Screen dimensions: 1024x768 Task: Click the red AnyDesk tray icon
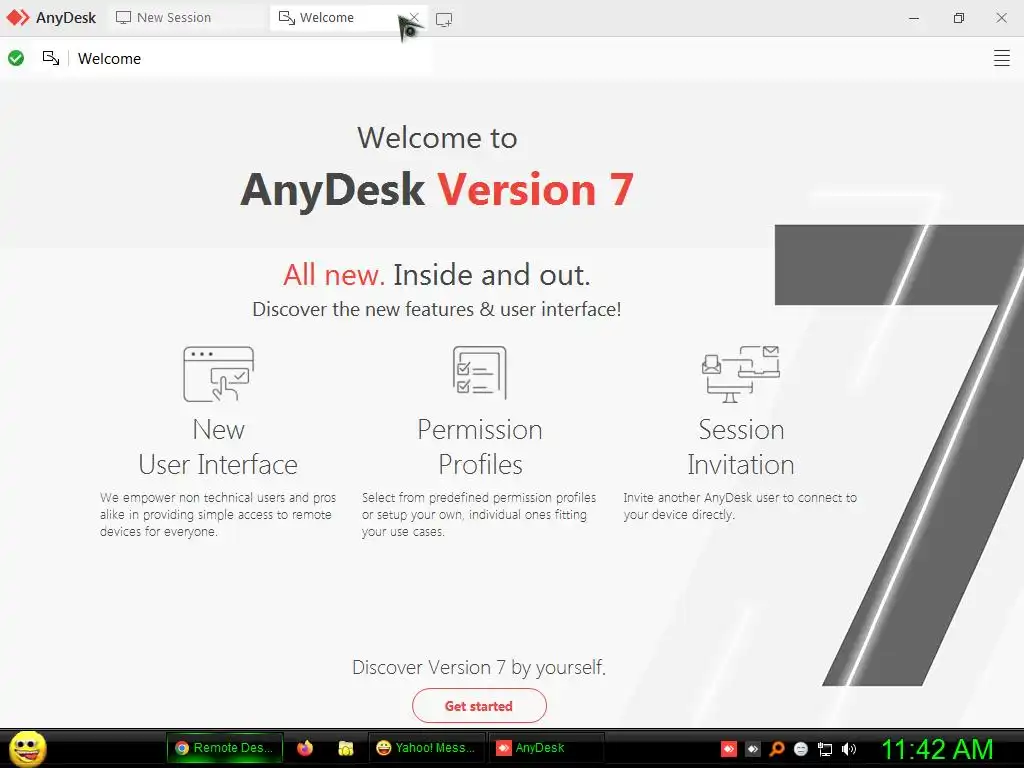coord(729,749)
